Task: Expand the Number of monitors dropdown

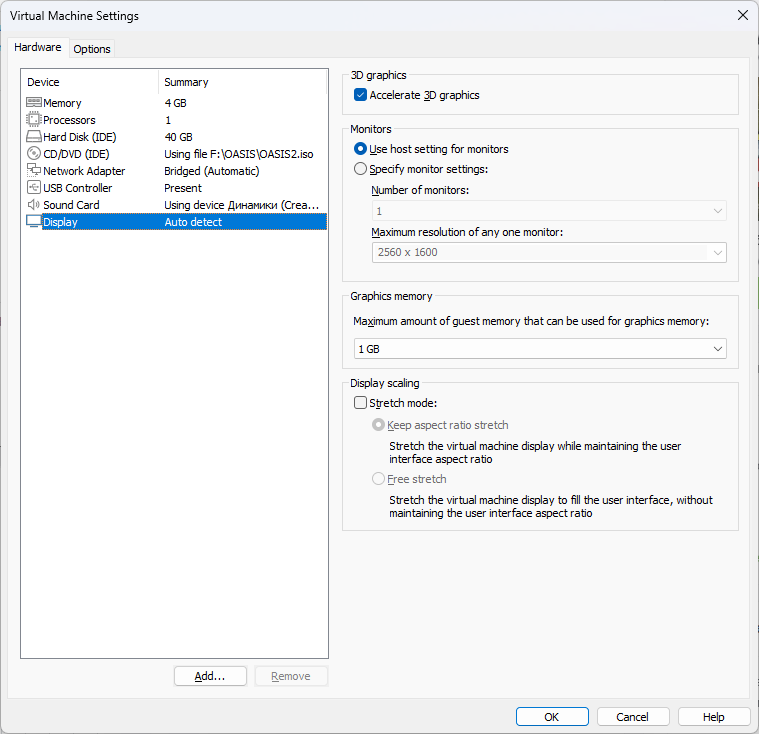Action: point(548,211)
